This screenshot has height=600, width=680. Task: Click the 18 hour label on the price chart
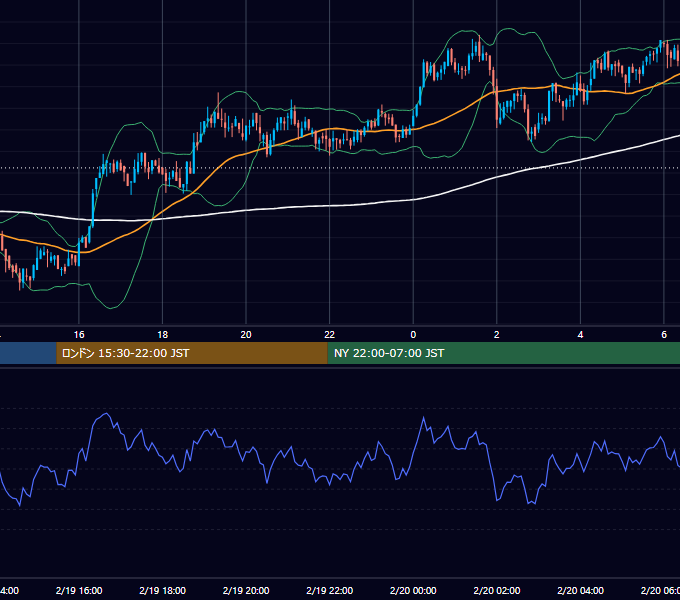pos(163,334)
